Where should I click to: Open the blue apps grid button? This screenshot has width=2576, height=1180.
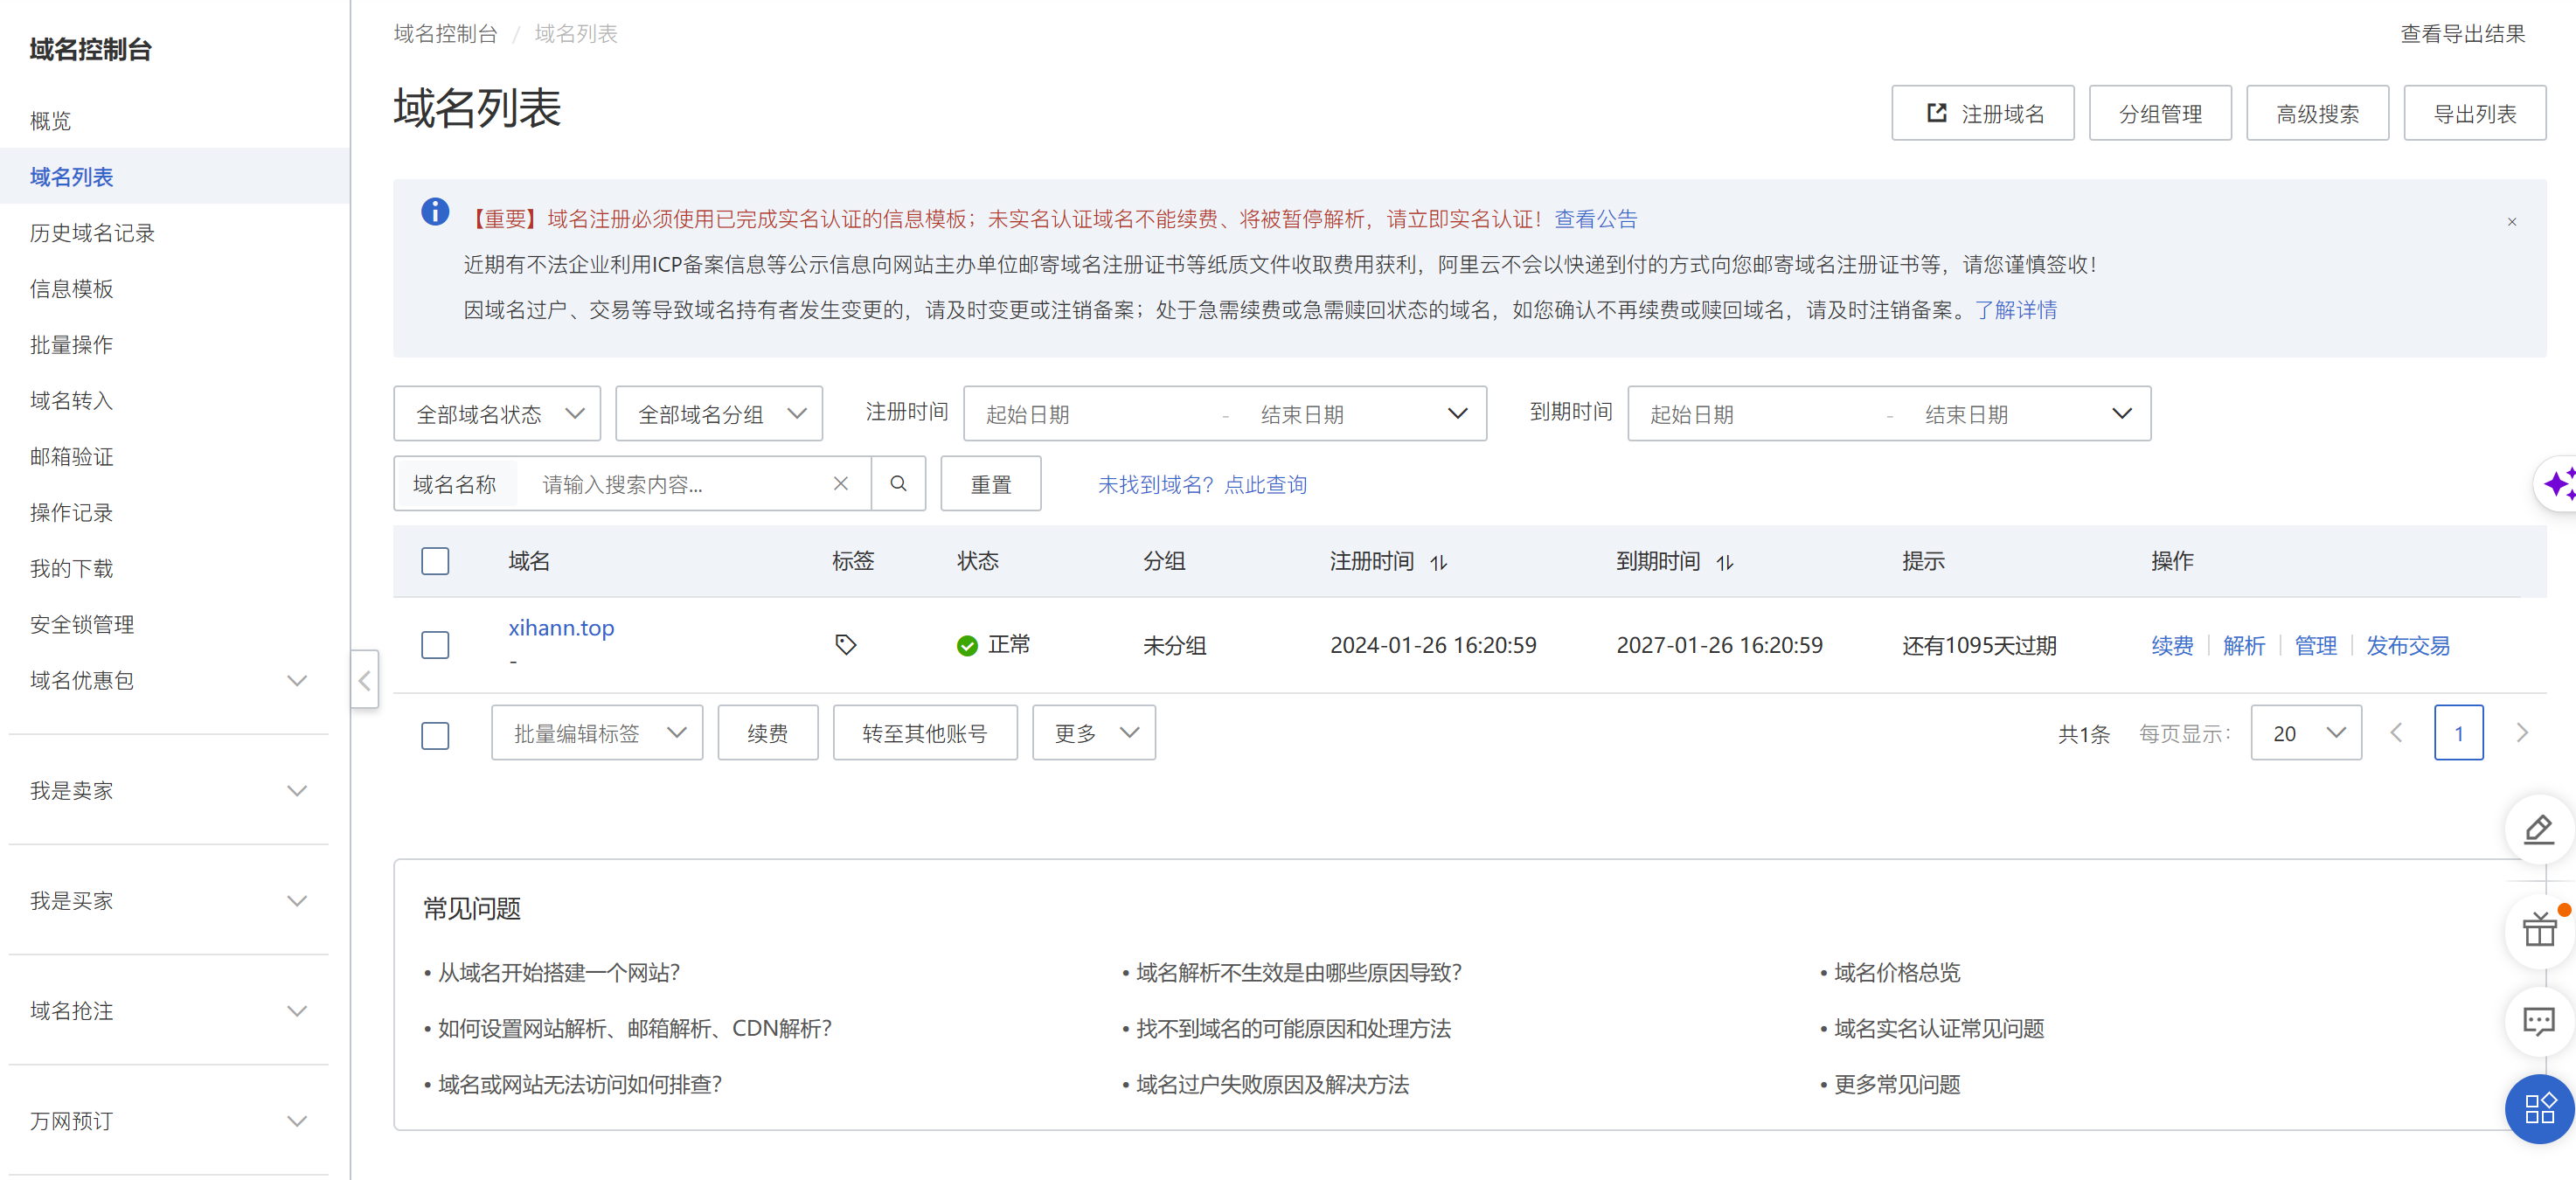click(2539, 1108)
